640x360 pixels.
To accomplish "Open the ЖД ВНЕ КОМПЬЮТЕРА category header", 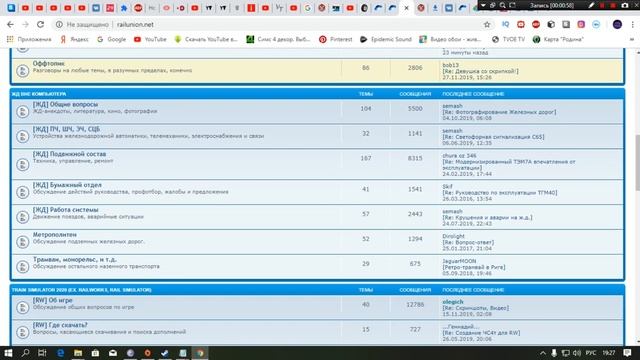I will point(39,94).
